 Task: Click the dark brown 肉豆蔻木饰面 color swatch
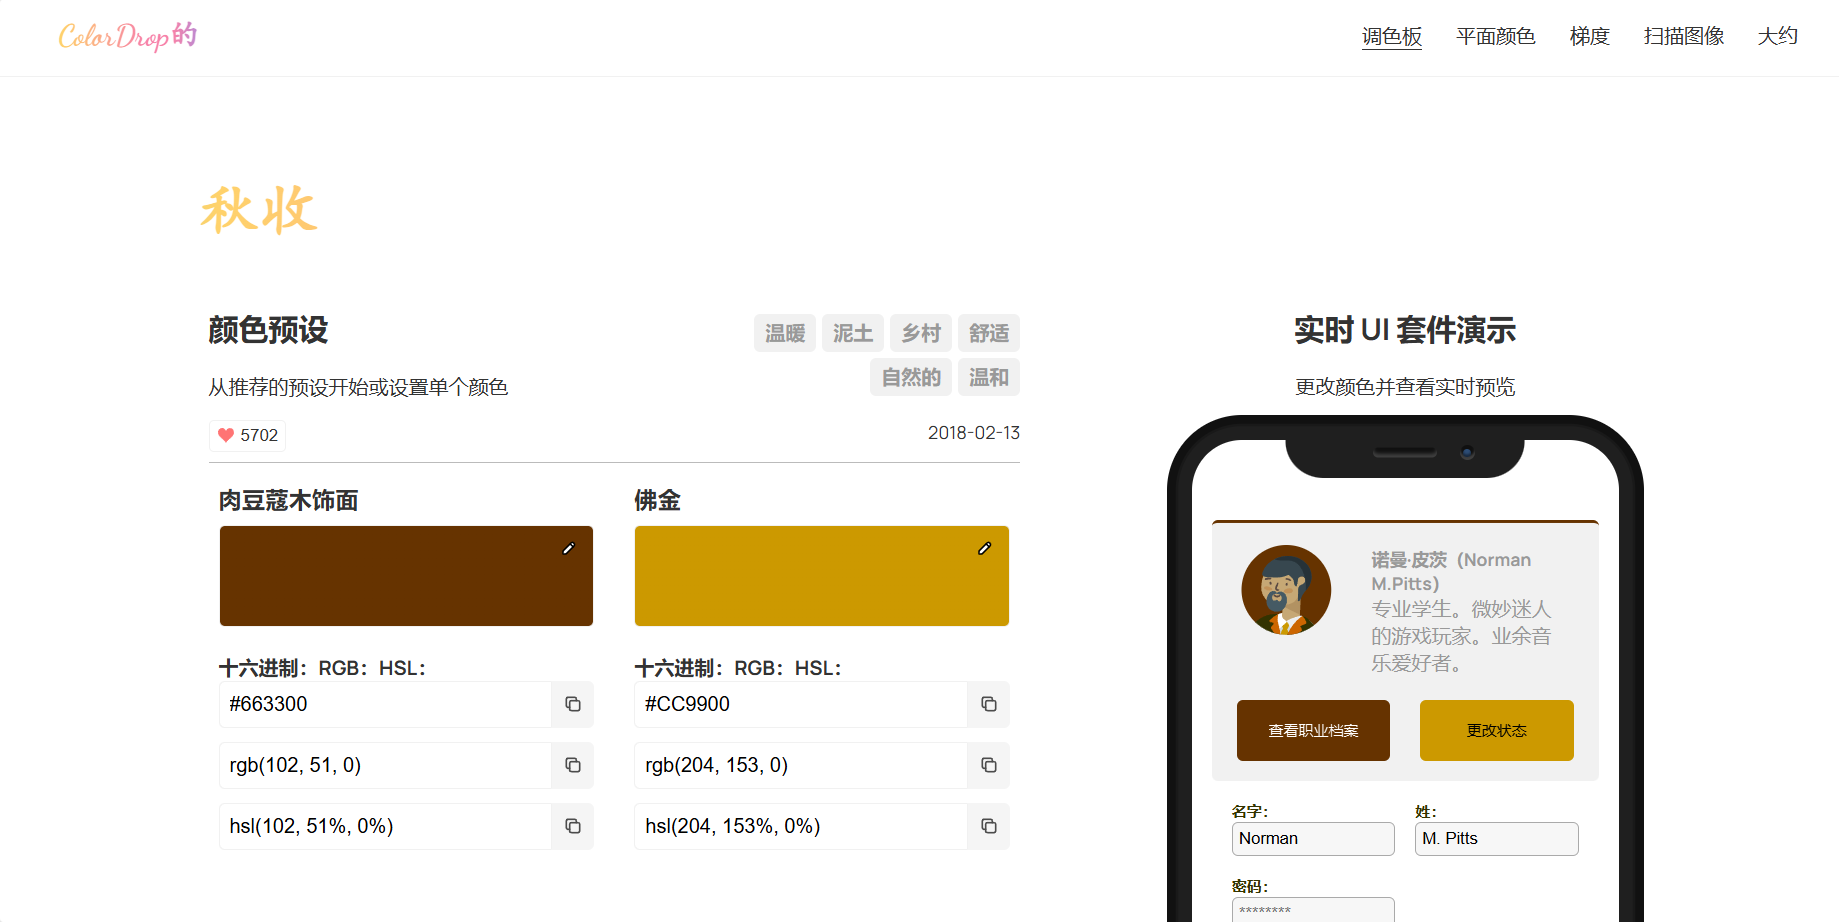click(x=406, y=576)
